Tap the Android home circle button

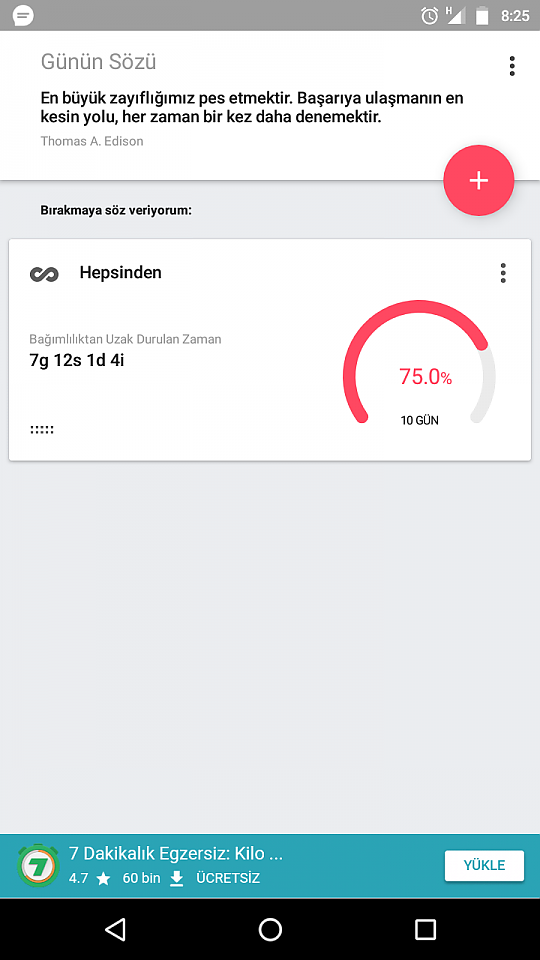click(x=270, y=929)
